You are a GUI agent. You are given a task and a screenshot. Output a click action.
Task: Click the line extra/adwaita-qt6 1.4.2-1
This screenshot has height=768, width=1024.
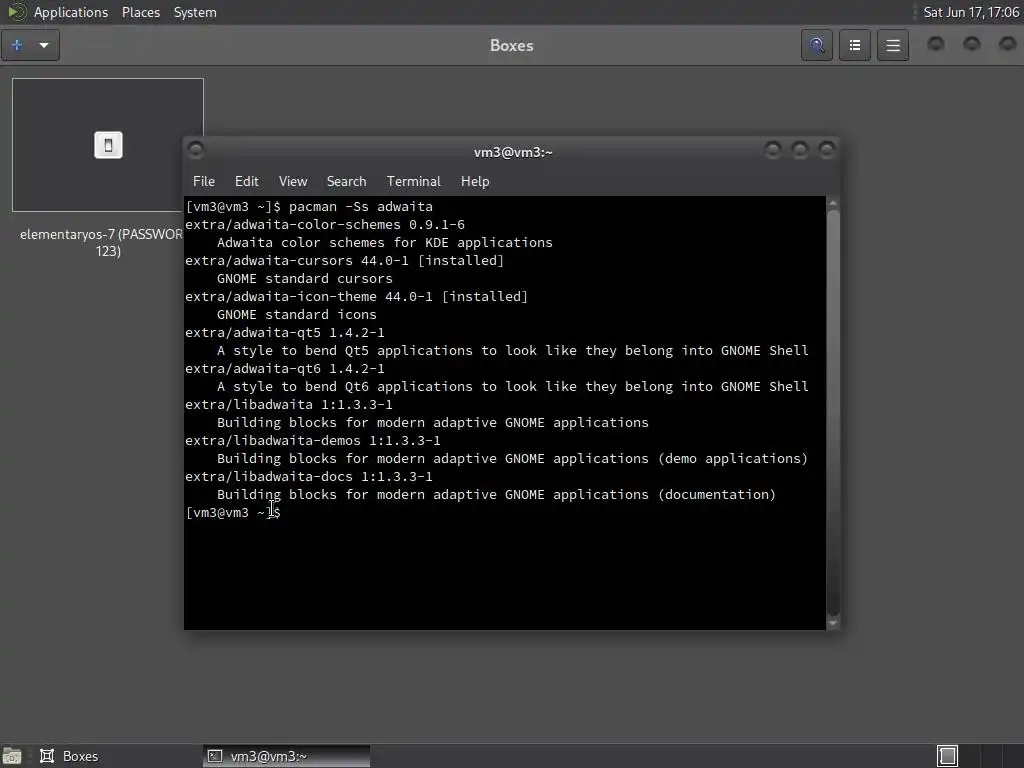click(285, 368)
